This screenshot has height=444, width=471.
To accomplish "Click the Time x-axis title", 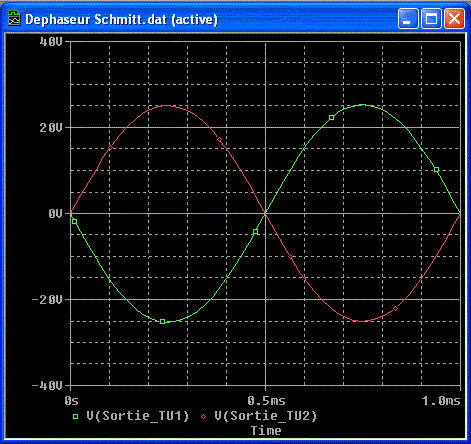I will (x=266, y=430).
